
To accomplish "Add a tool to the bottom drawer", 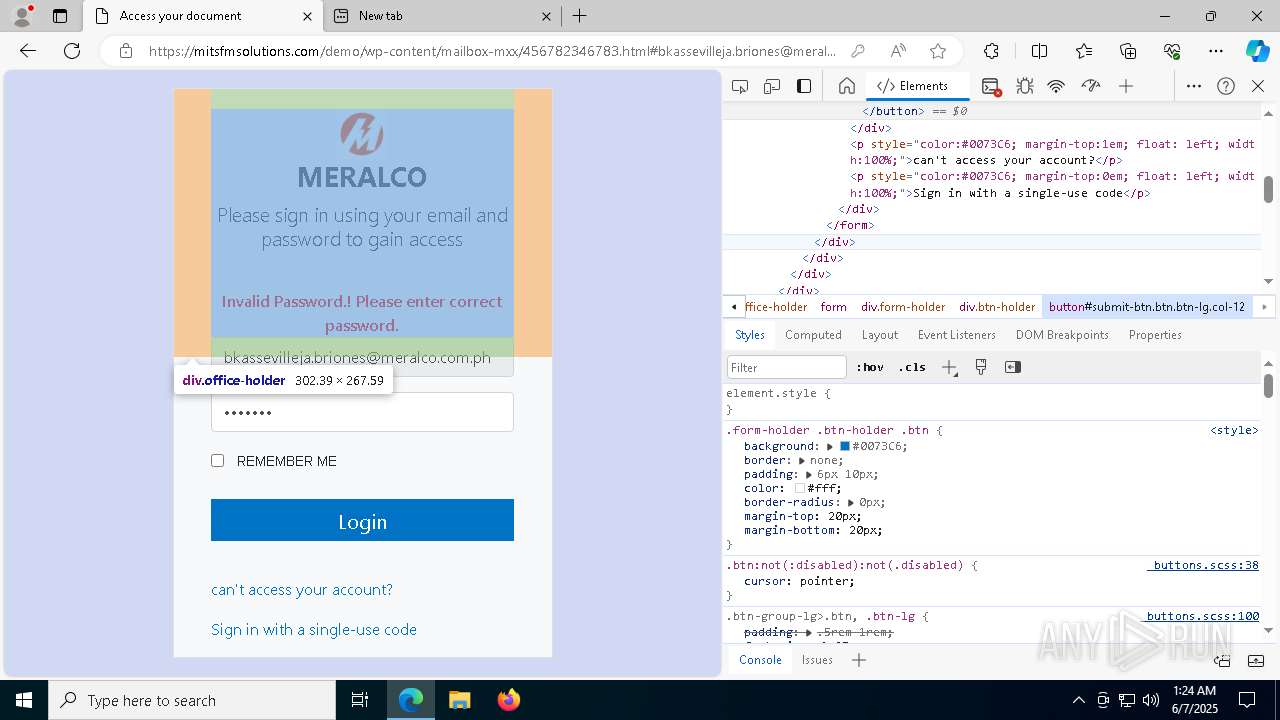I will pyautogui.click(x=858, y=660).
